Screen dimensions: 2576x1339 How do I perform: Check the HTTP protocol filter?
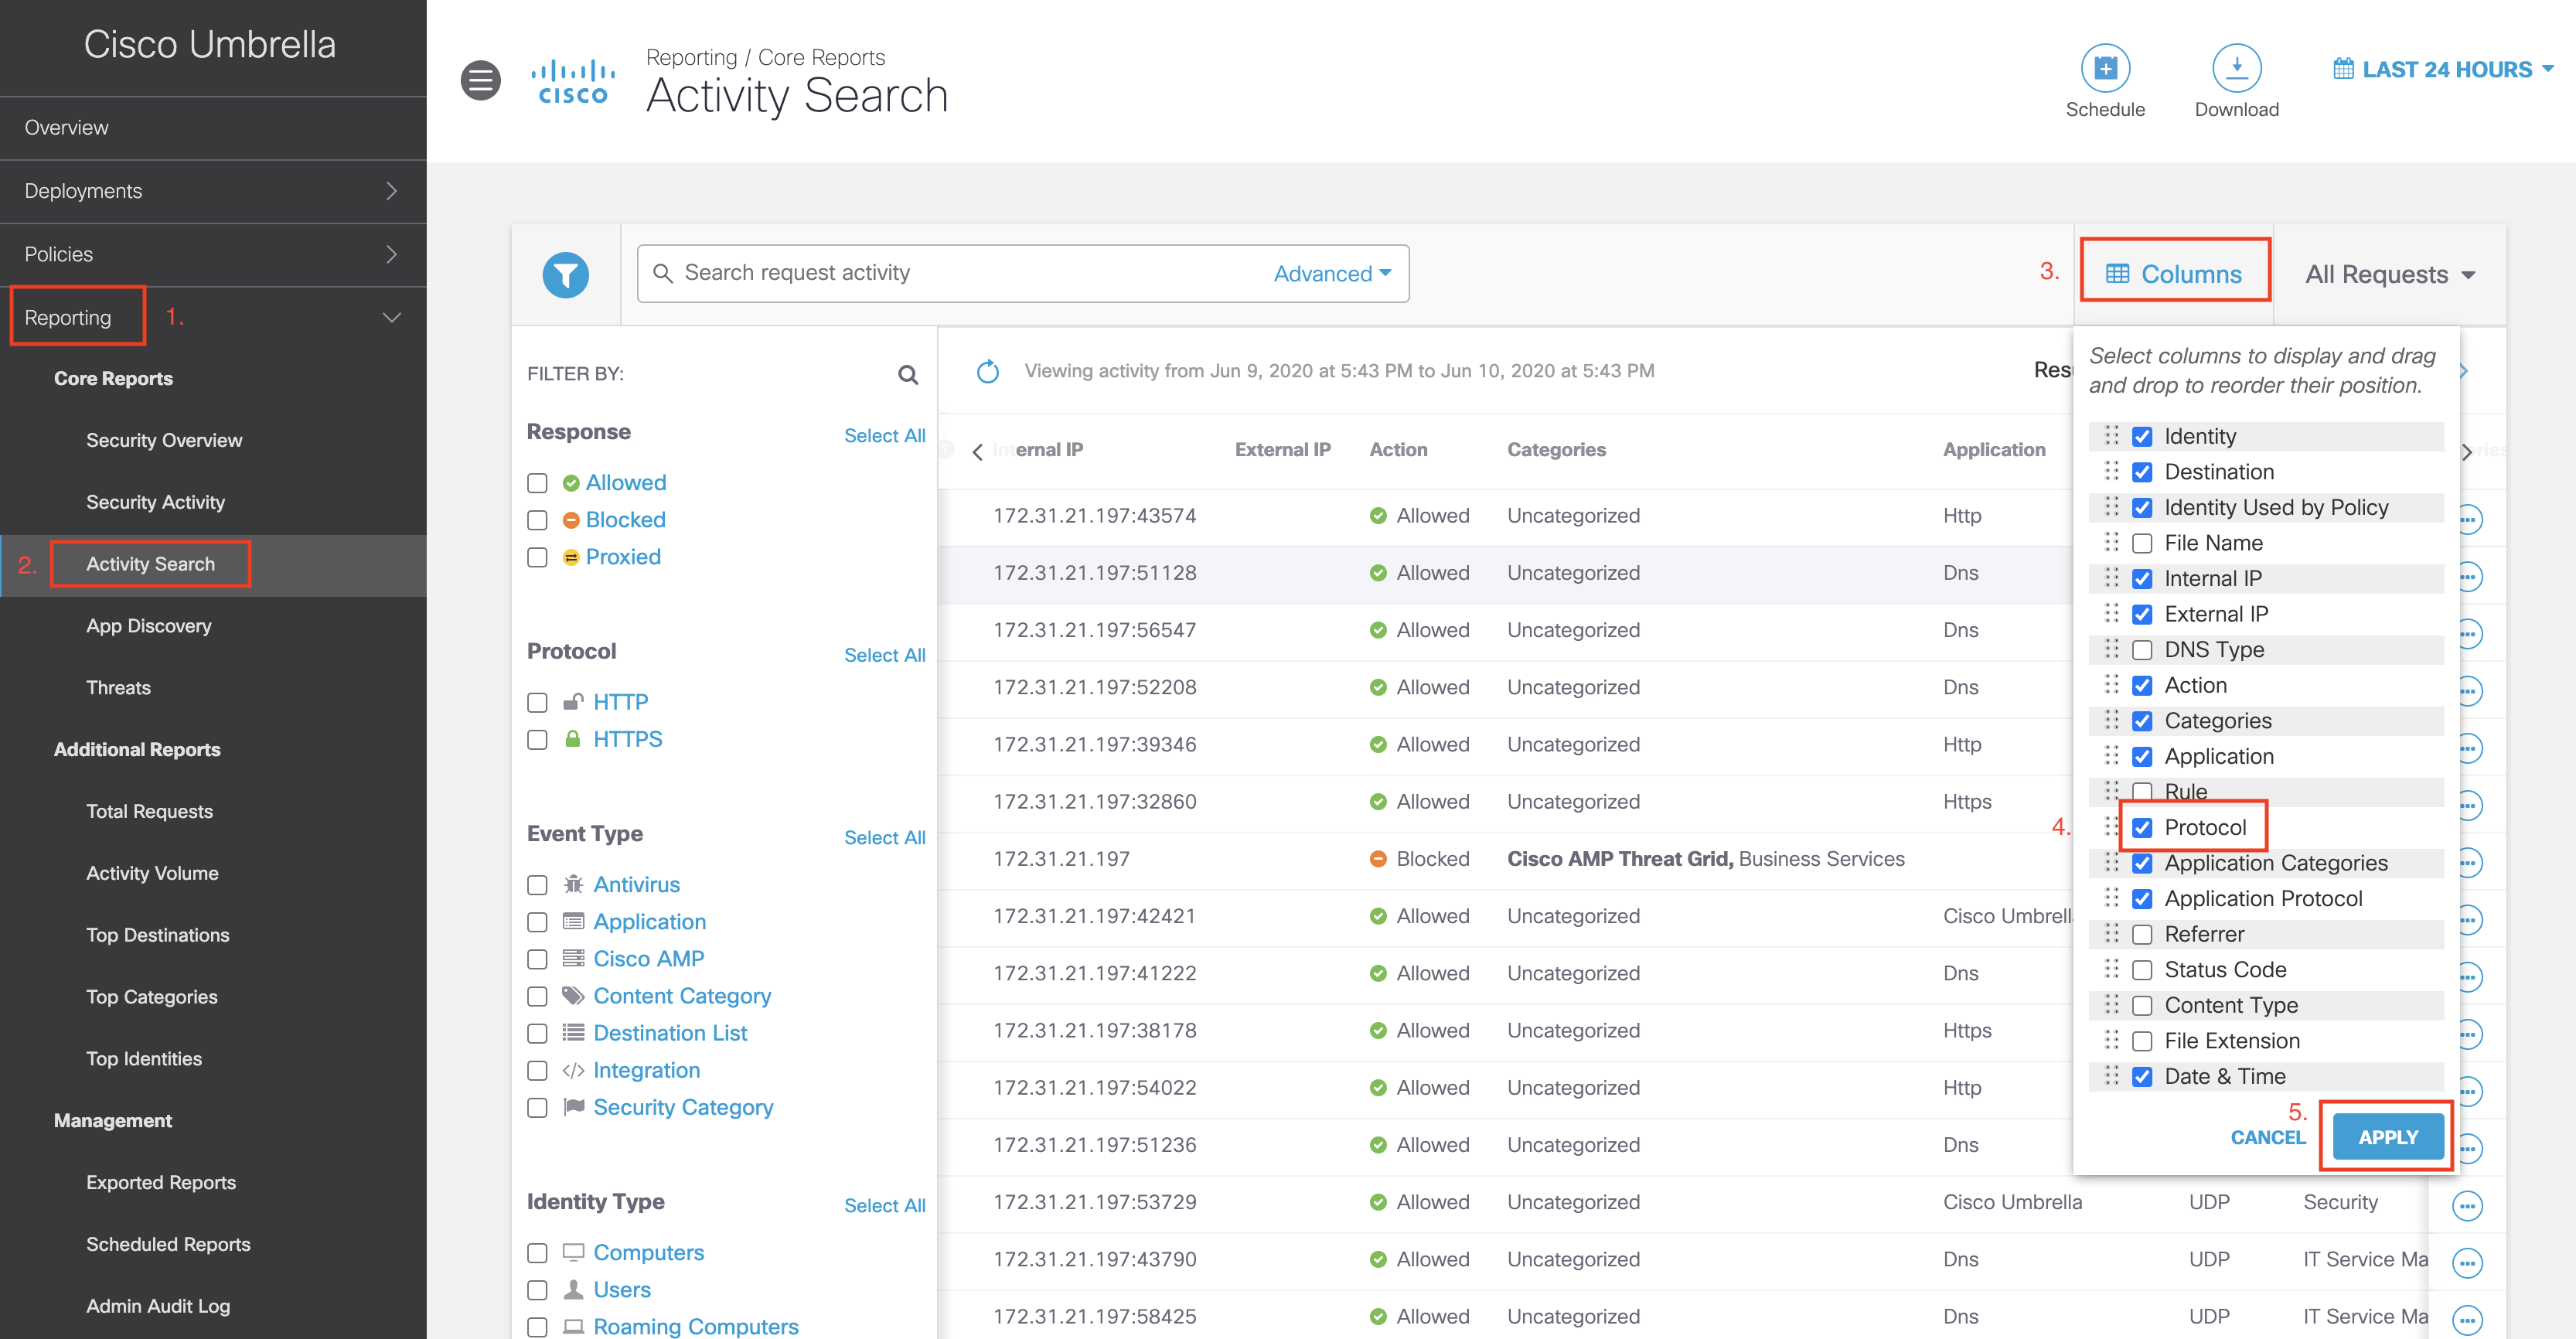pyautogui.click(x=537, y=702)
